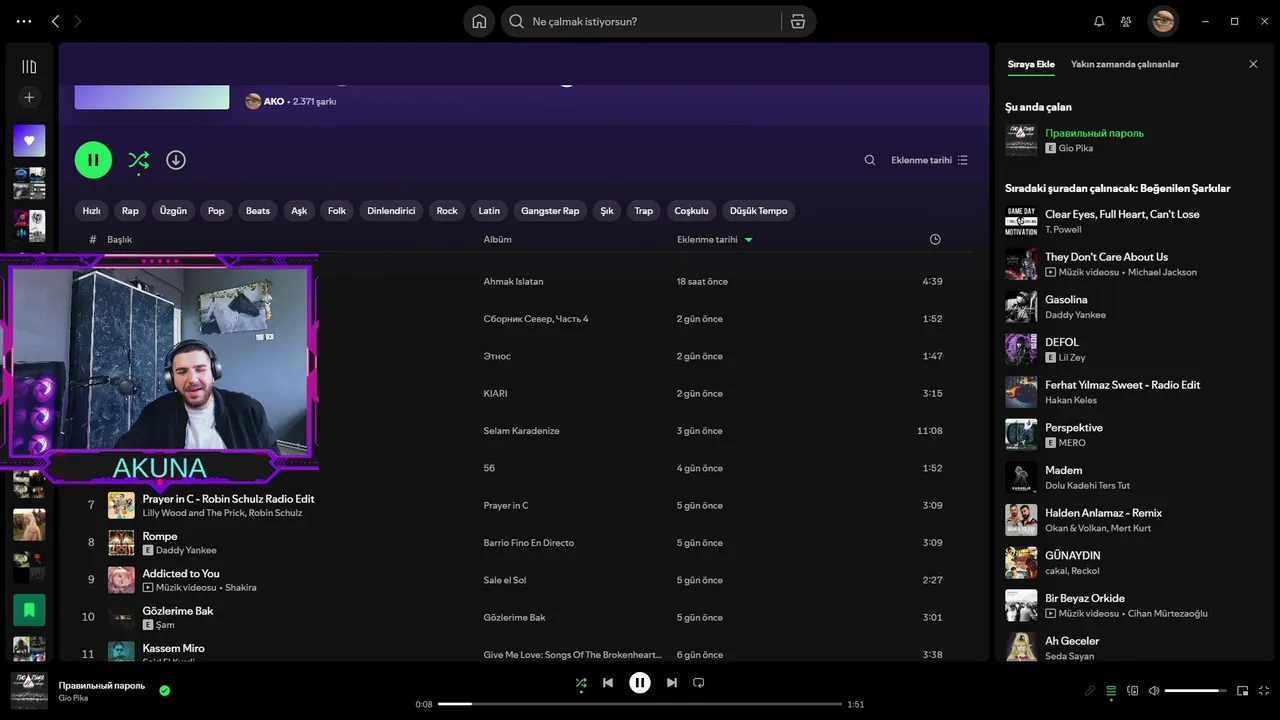
Task: Skip to previous track
Action: tap(608, 683)
